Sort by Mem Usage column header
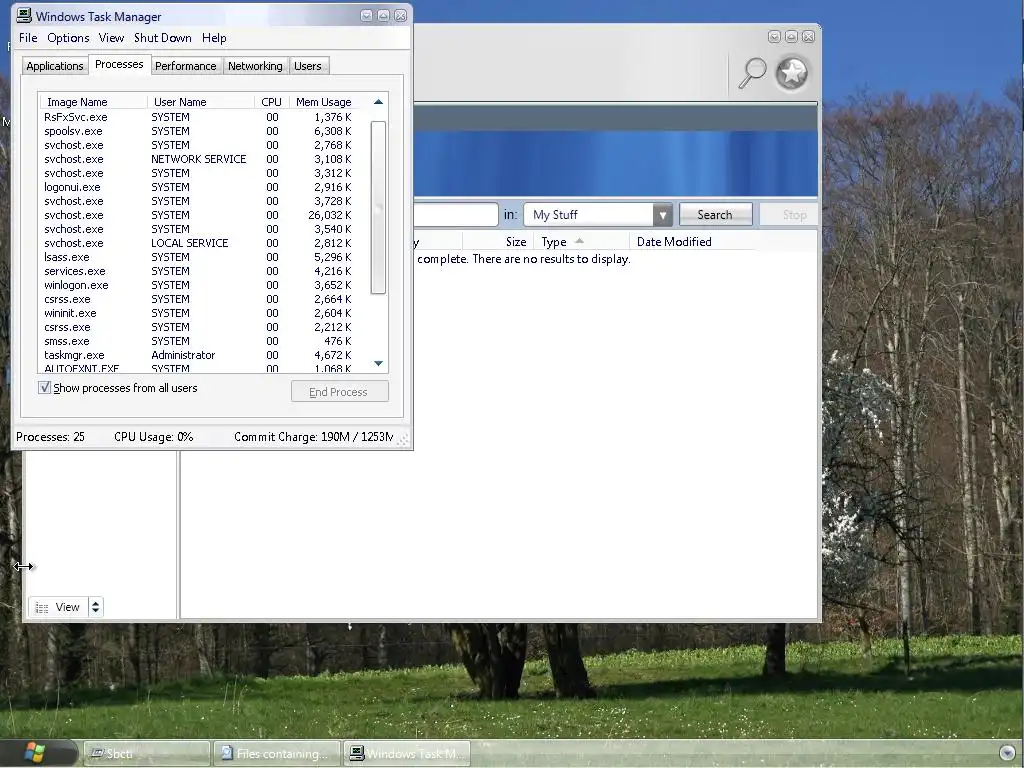Screen dimensions: 1024x768 [323, 102]
